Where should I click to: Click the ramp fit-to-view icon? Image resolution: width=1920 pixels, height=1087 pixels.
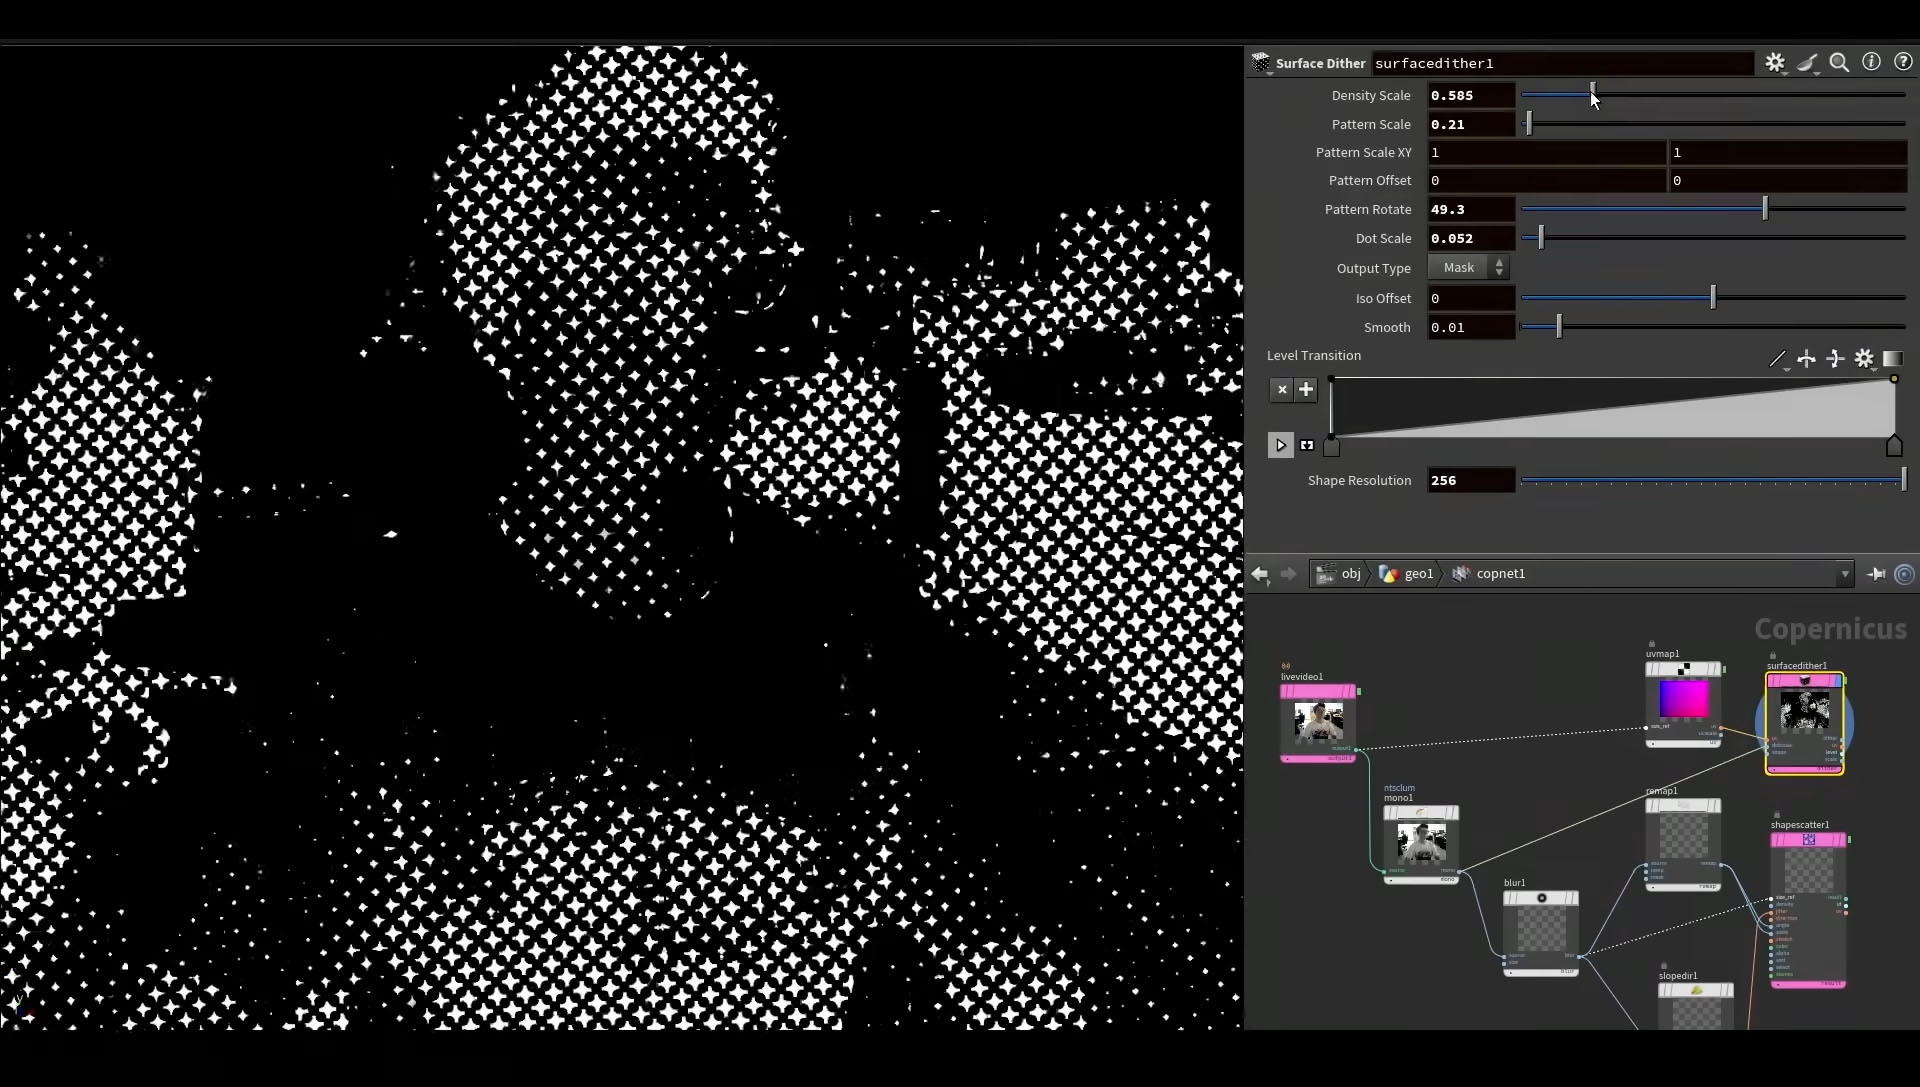click(x=1307, y=445)
